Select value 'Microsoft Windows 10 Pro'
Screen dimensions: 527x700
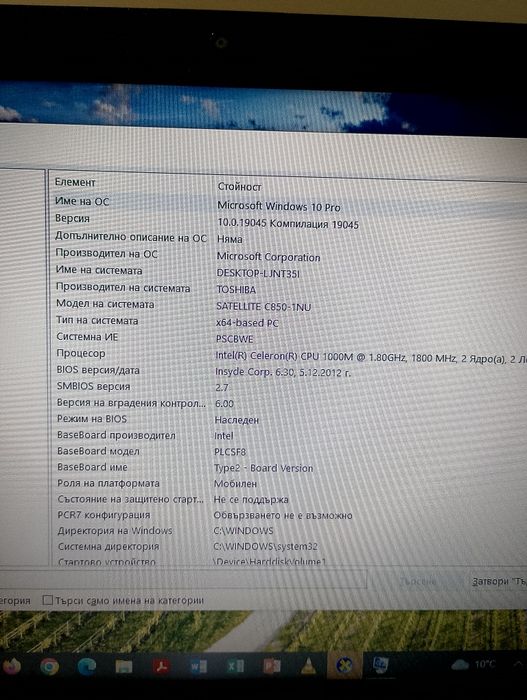[279, 206]
